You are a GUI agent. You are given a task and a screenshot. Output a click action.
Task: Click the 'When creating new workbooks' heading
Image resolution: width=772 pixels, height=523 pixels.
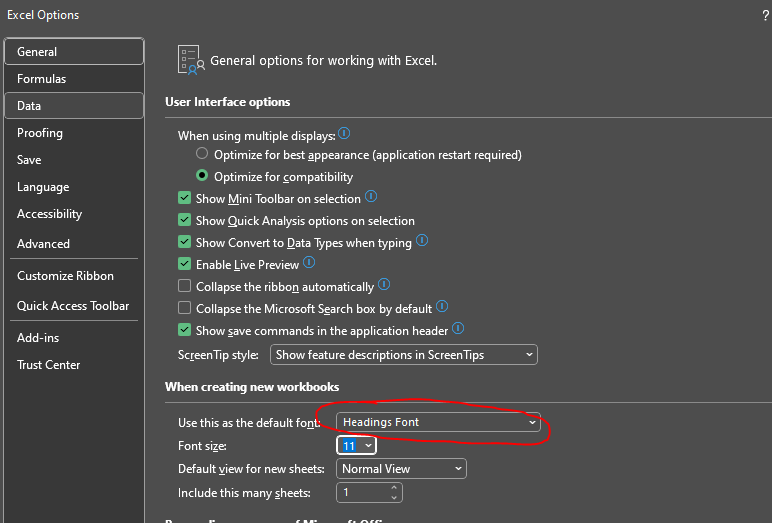point(252,387)
